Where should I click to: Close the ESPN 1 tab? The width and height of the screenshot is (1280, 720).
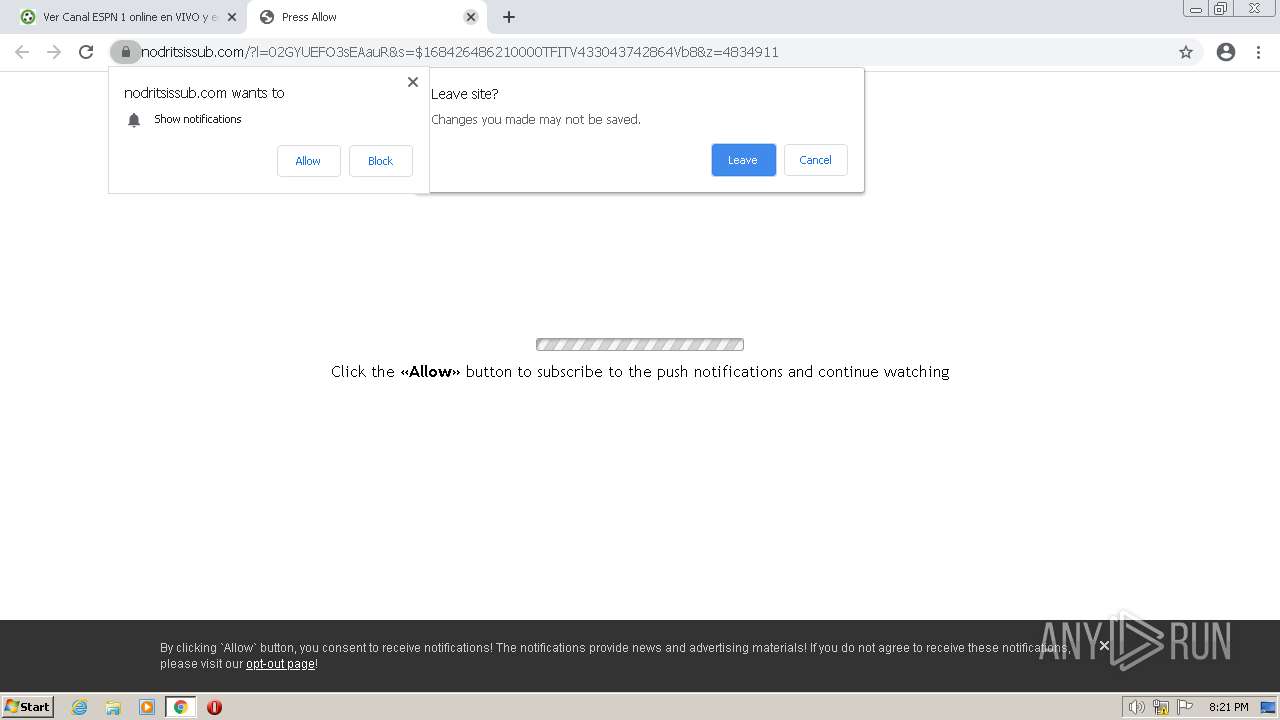232,17
